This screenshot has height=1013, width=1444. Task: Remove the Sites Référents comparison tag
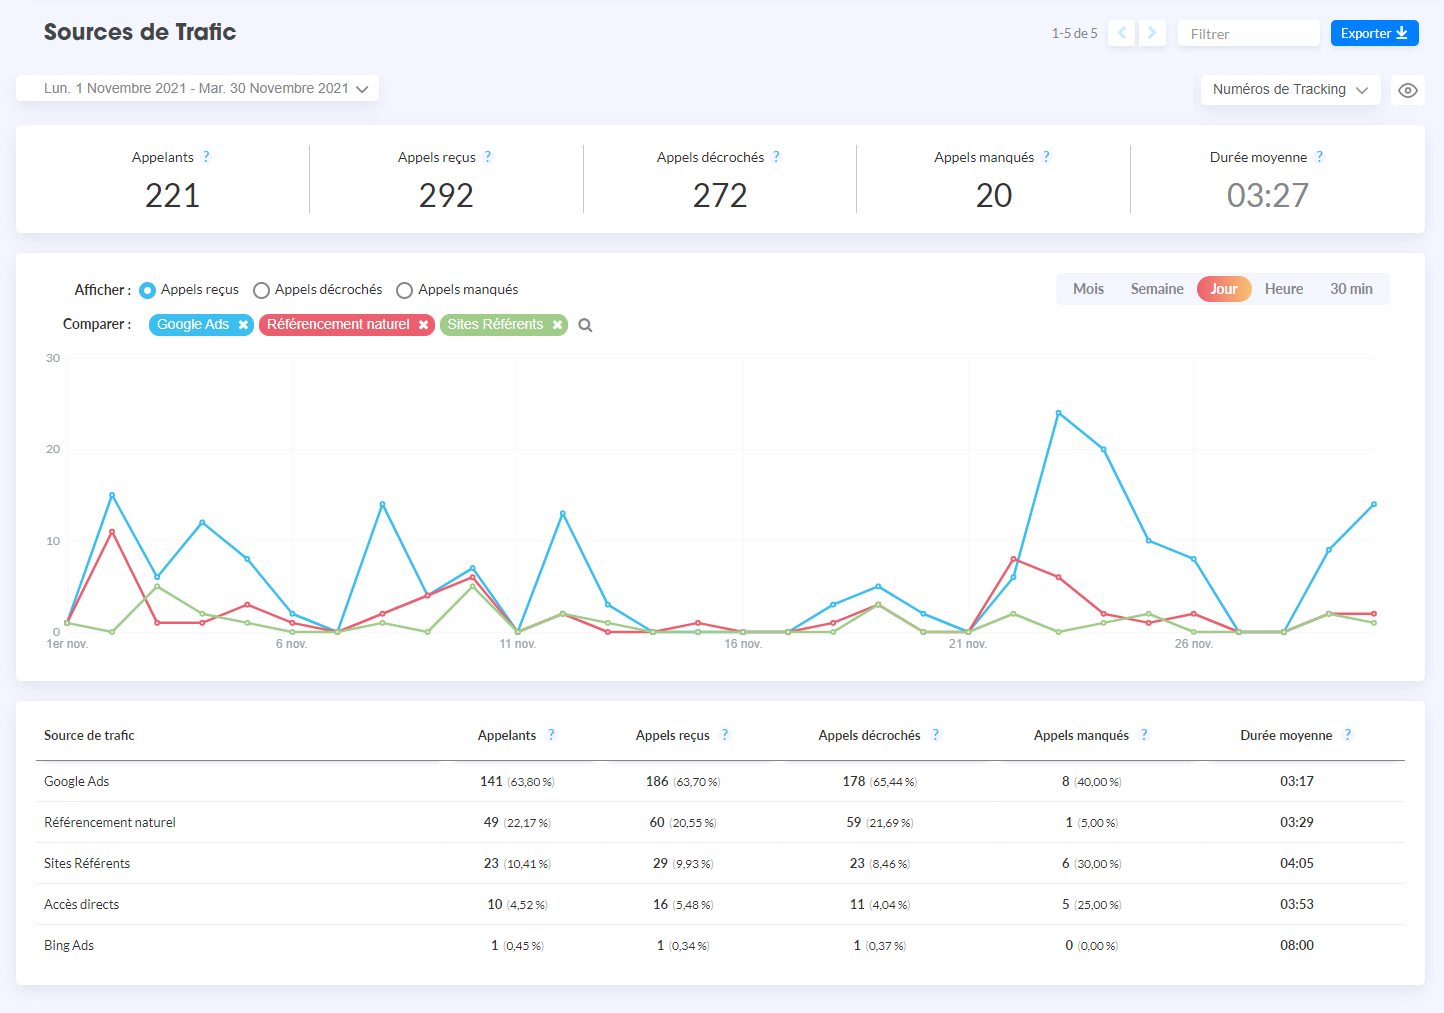pyautogui.click(x=557, y=325)
